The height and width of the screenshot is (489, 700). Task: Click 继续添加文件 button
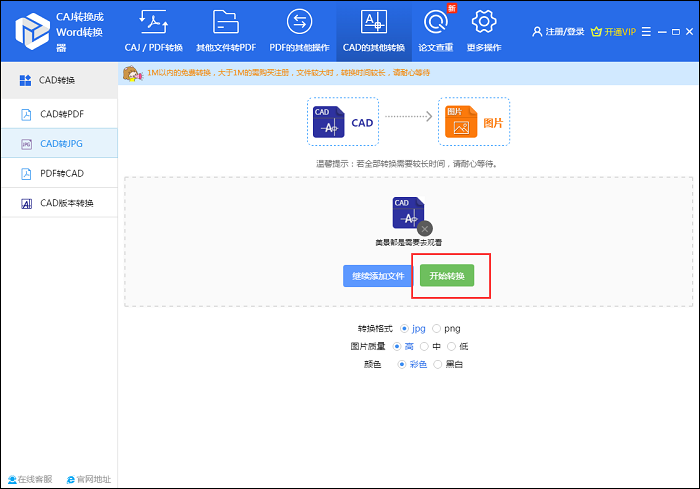(x=376, y=275)
